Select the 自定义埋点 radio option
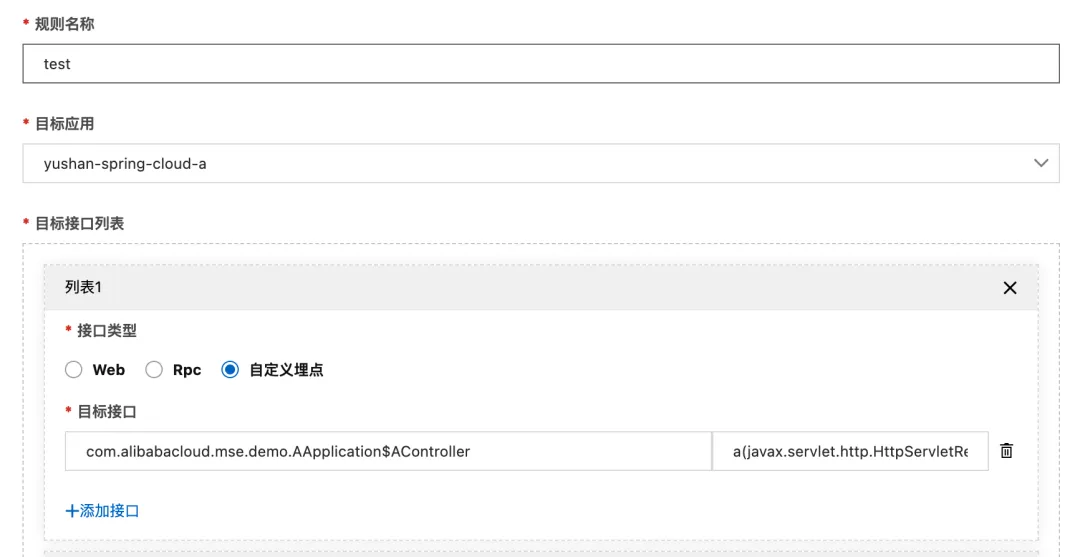The image size is (1080, 557). pos(231,370)
